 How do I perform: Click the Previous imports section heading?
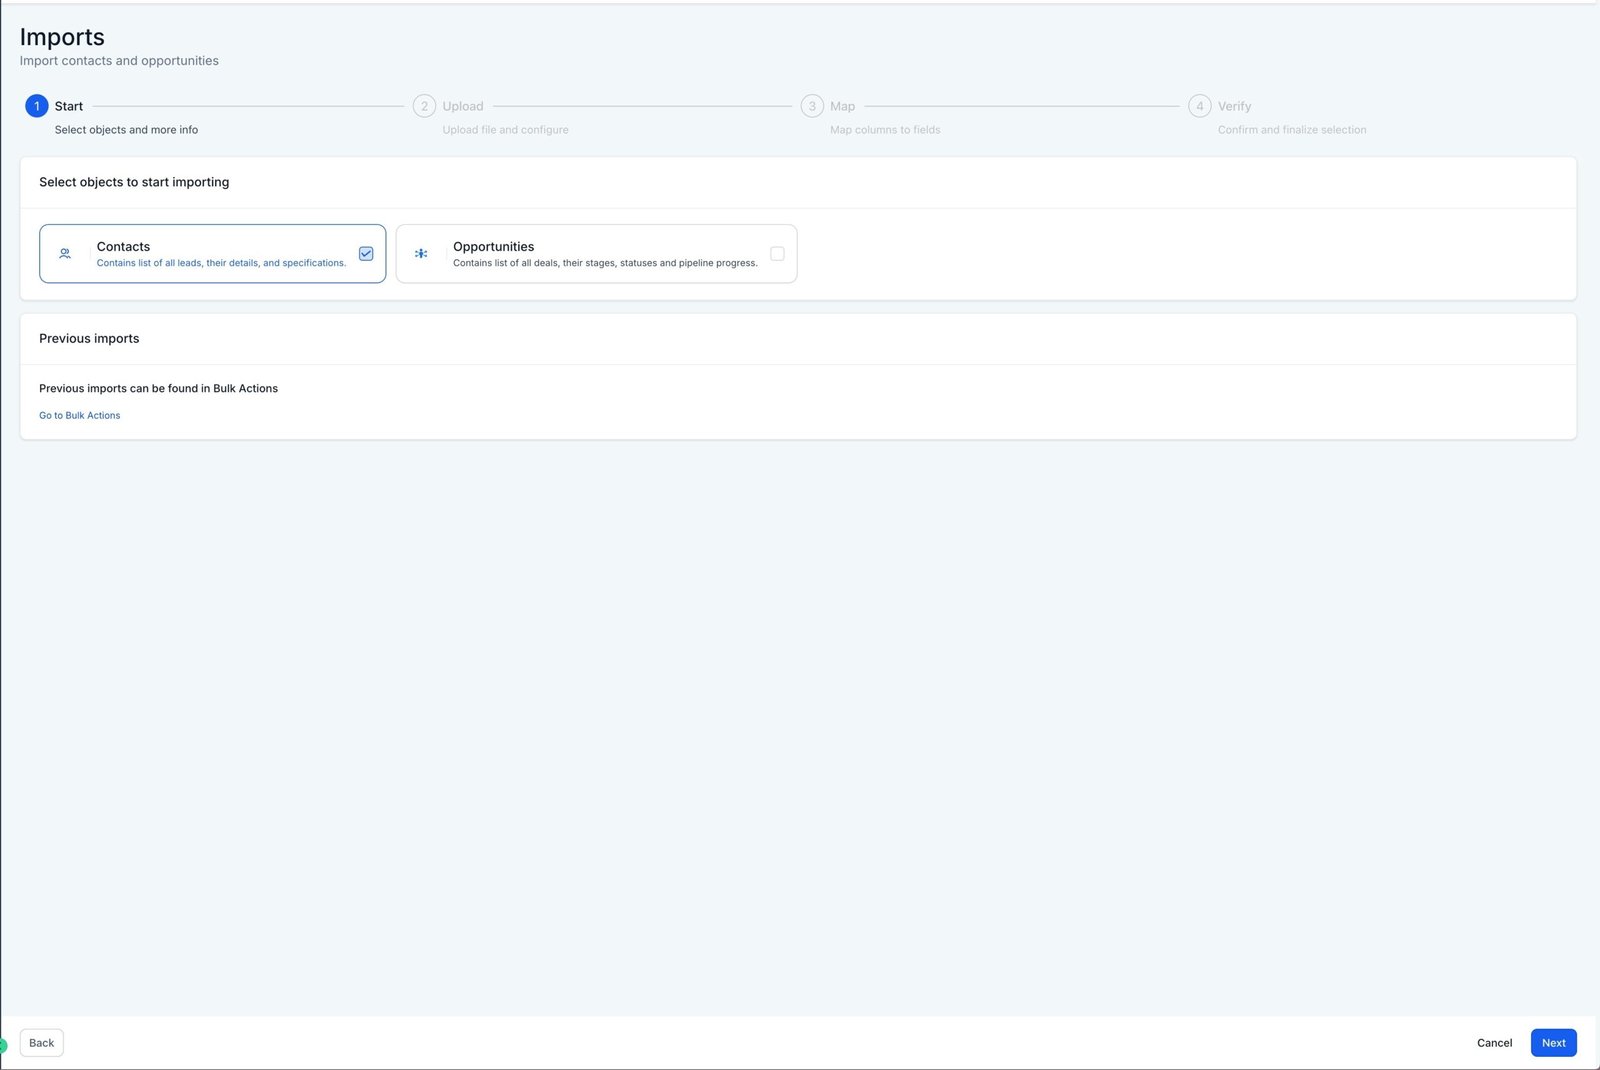89,338
